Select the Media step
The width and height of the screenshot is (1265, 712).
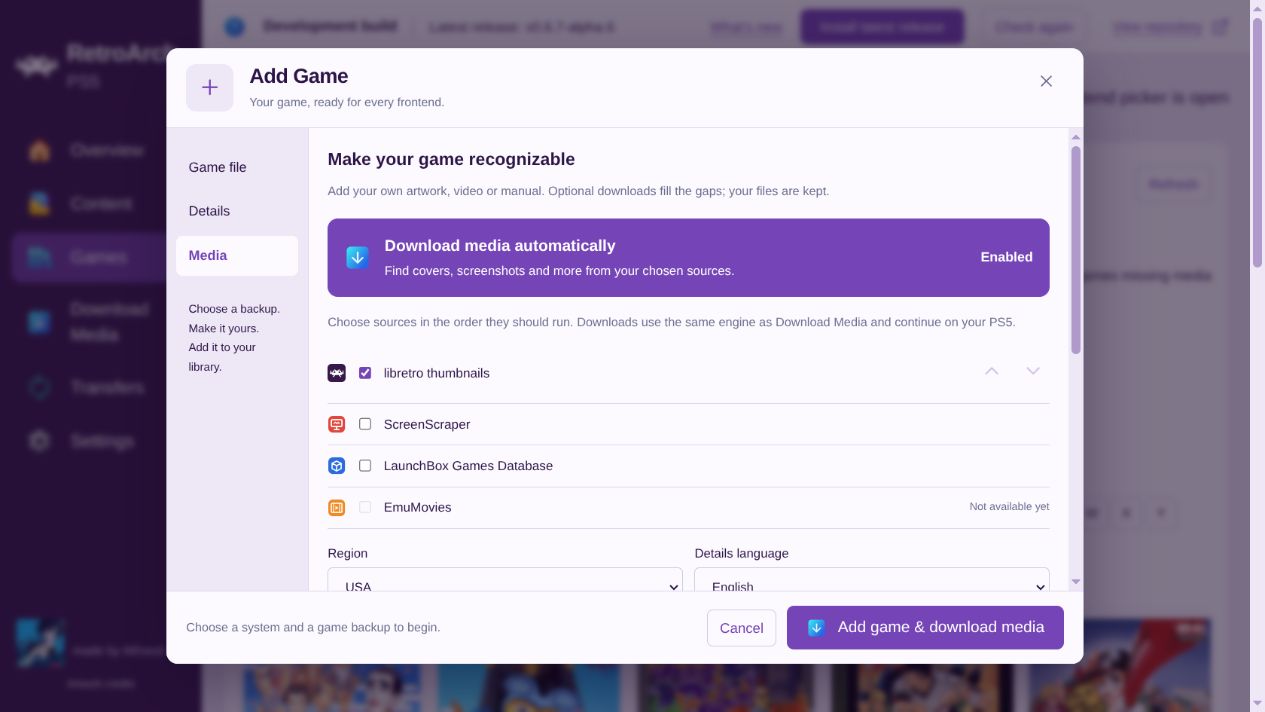[x=237, y=255]
